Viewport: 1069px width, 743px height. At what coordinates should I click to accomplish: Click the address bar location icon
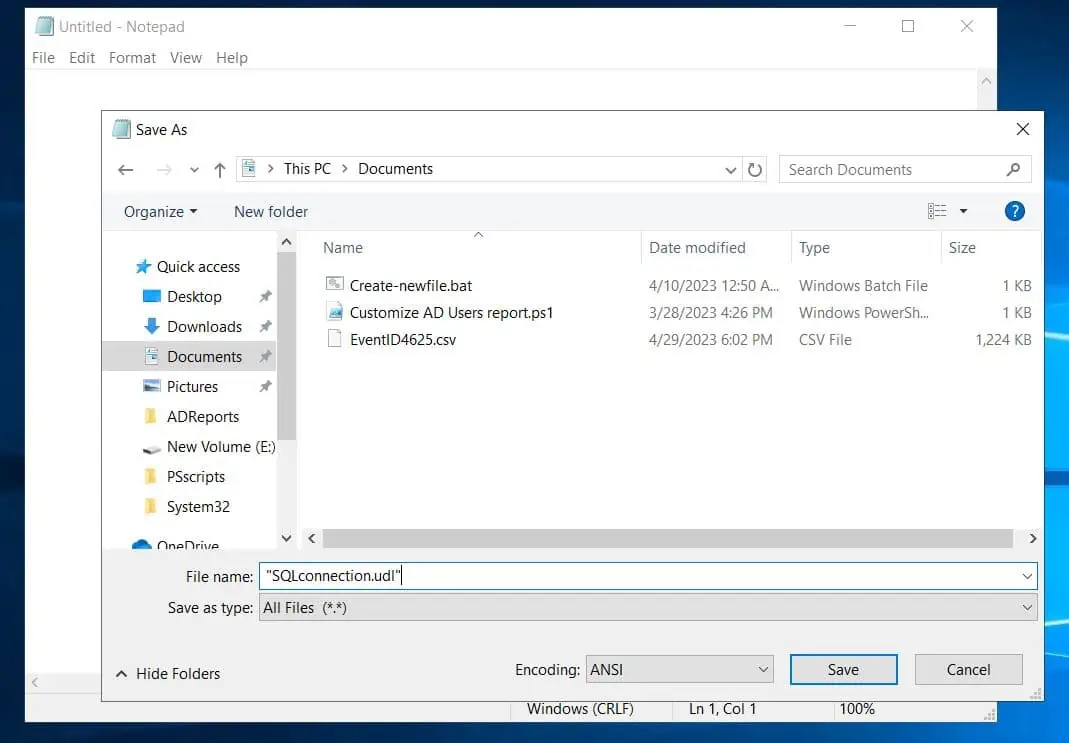pos(249,168)
